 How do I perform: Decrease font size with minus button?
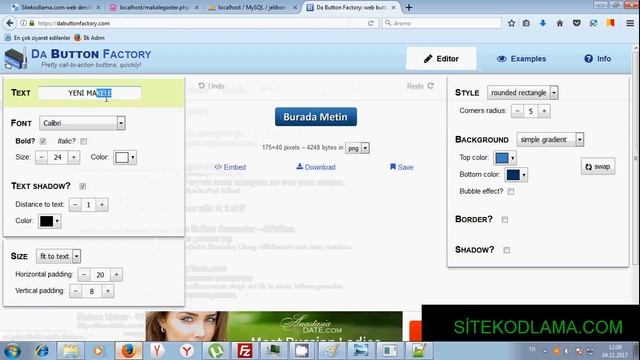41,157
